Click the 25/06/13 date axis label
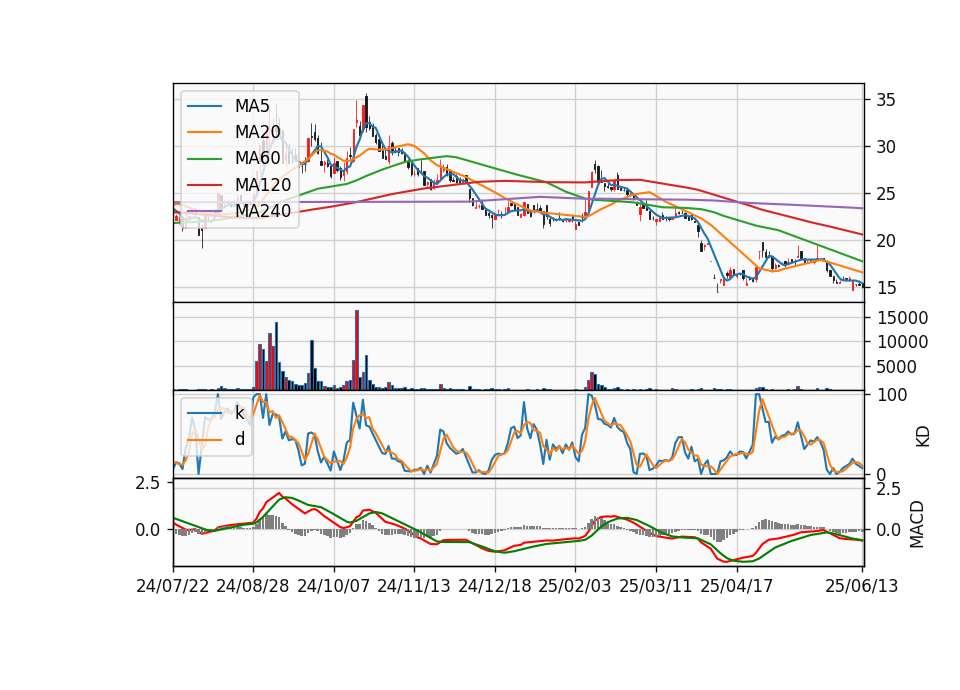The height and width of the screenshot is (690, 960). pos(862,586)
